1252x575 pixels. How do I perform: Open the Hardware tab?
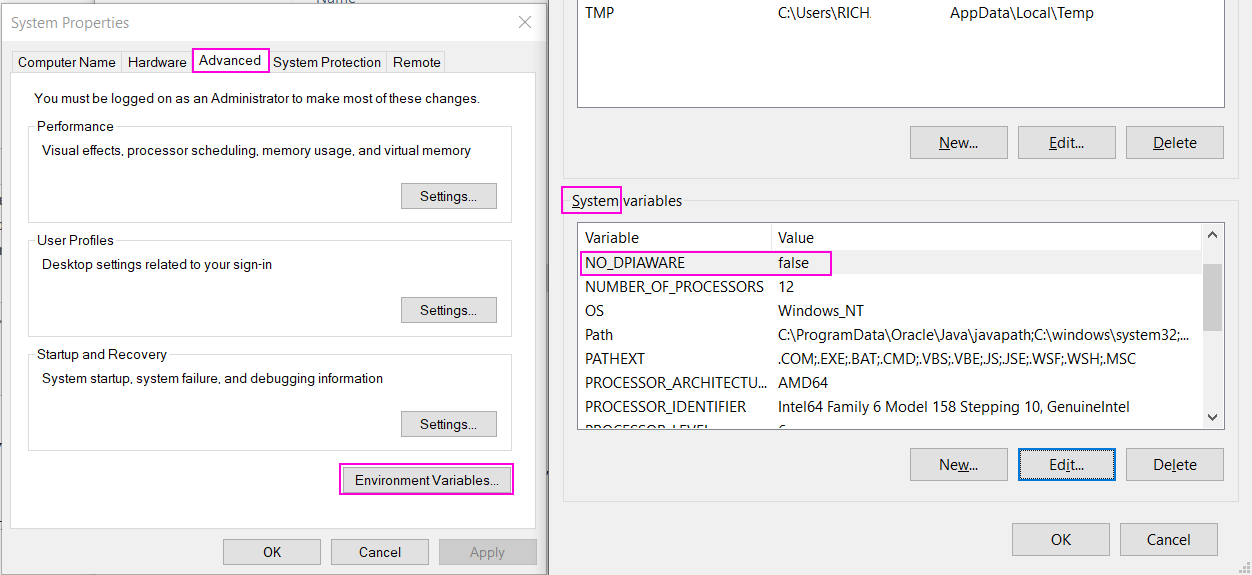157,62
